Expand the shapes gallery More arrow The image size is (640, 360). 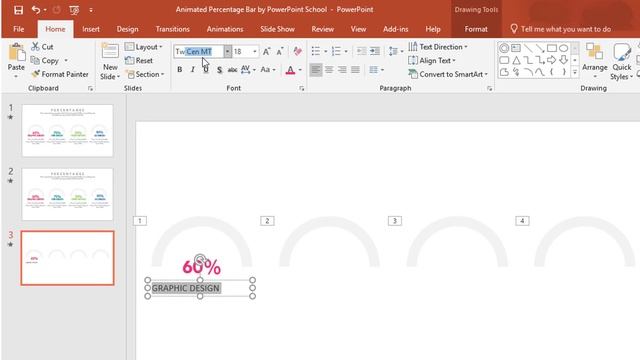575,72
